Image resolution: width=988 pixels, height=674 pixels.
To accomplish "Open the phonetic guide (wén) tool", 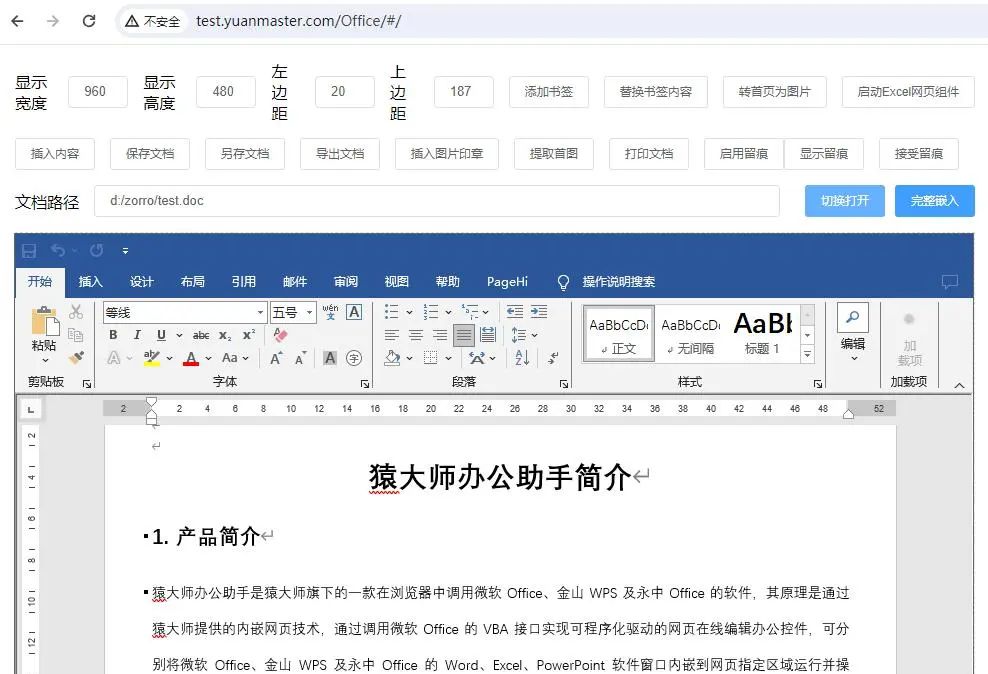I will point(330,312).
